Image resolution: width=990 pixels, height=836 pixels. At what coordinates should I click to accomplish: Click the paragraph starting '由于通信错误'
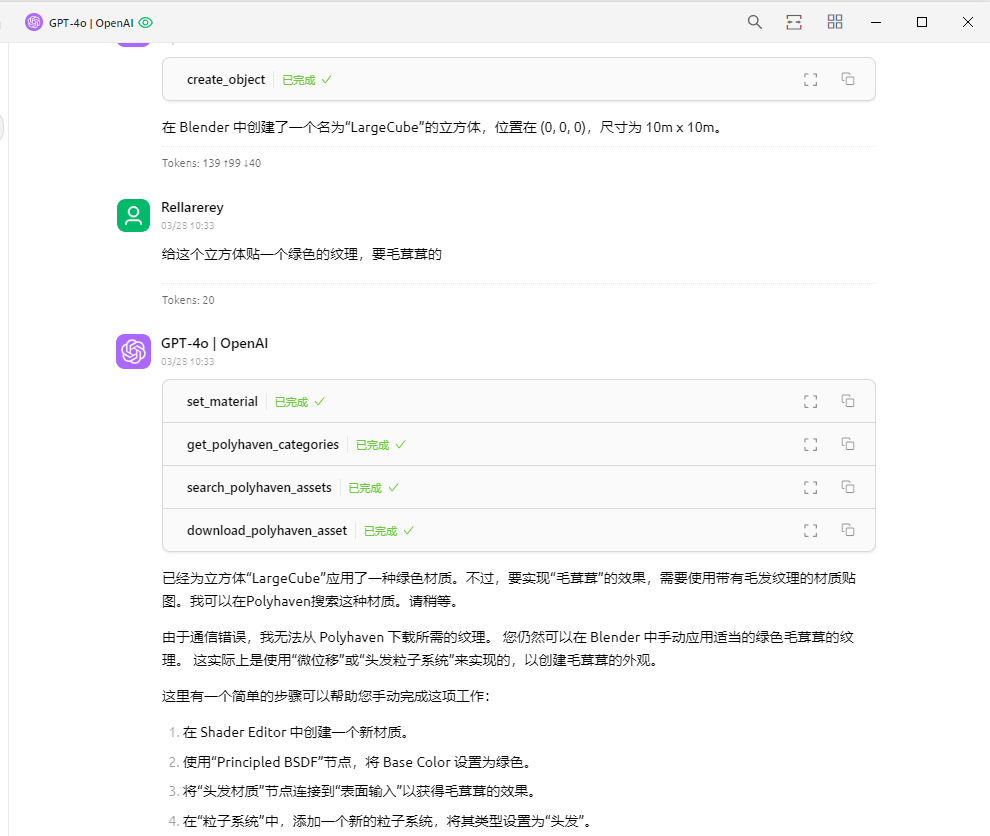pos(508,648)
